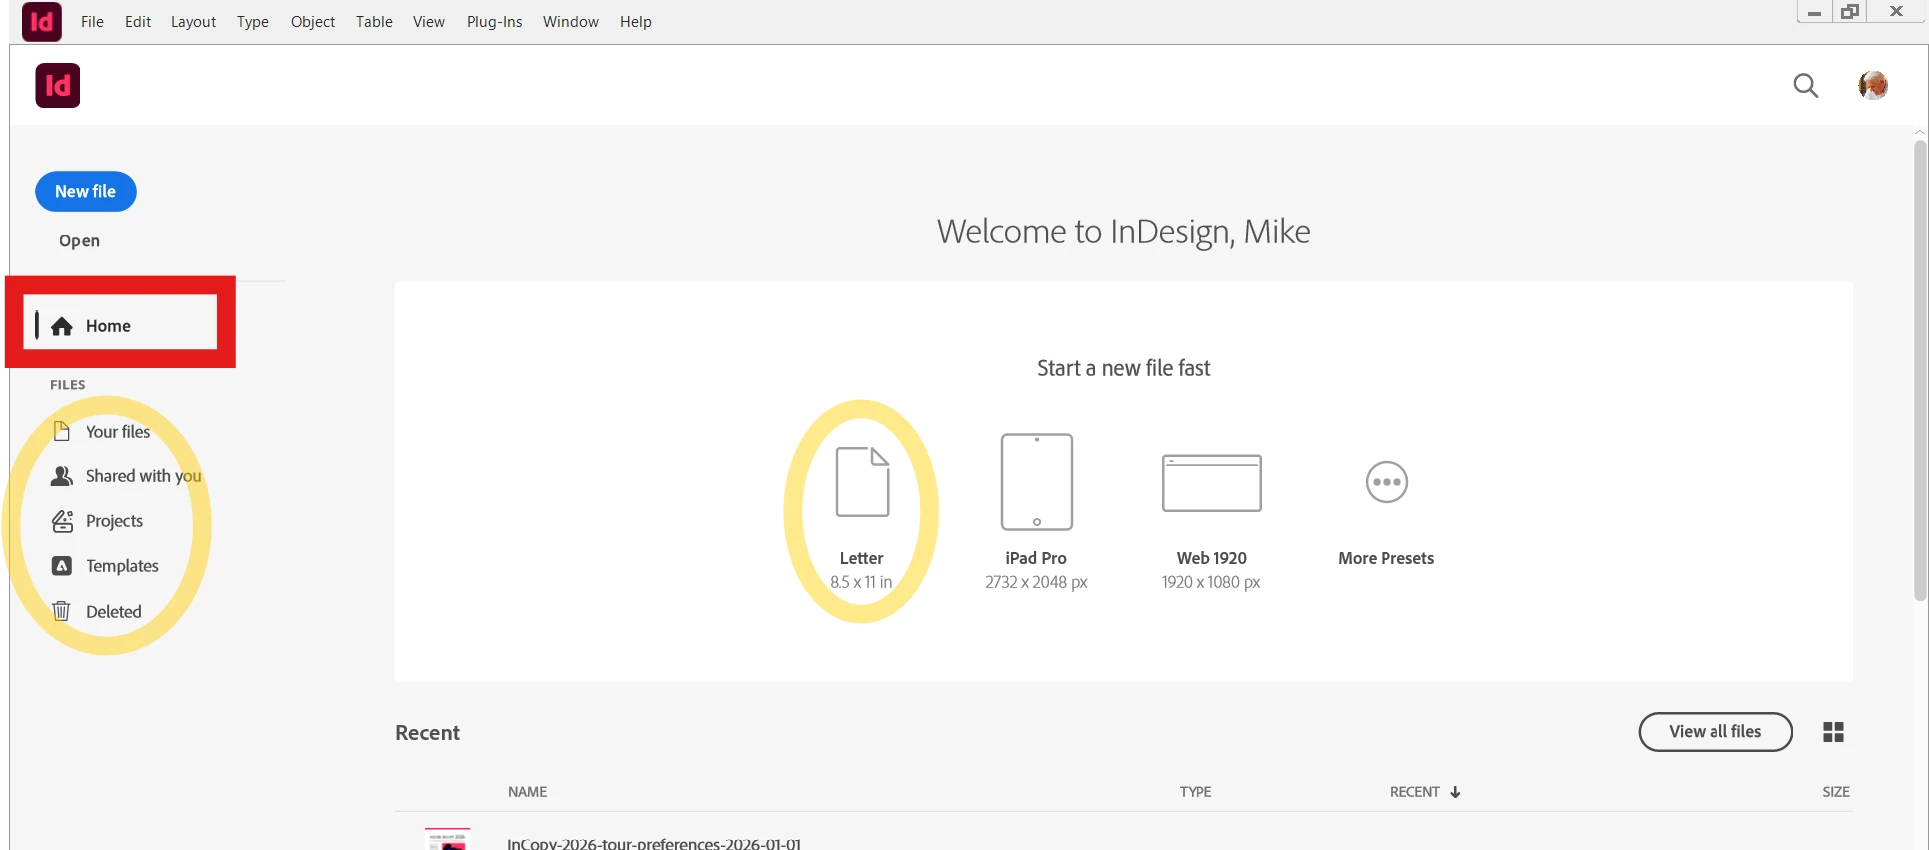The height and width of the screenshot is (850, 1929).
Task: Click the Projects sidebar icon
Action: [x=62, y=521]
